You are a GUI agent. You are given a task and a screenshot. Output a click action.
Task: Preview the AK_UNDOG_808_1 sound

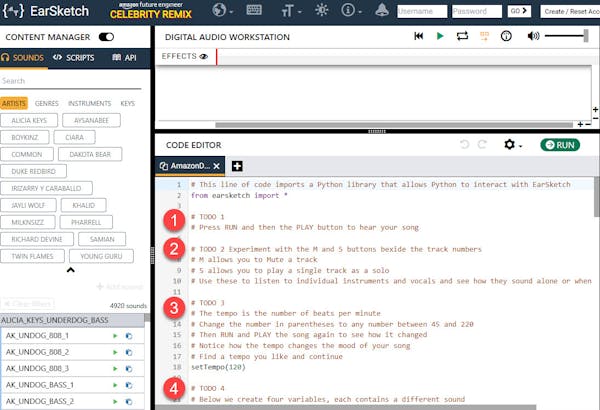point(116,337)
